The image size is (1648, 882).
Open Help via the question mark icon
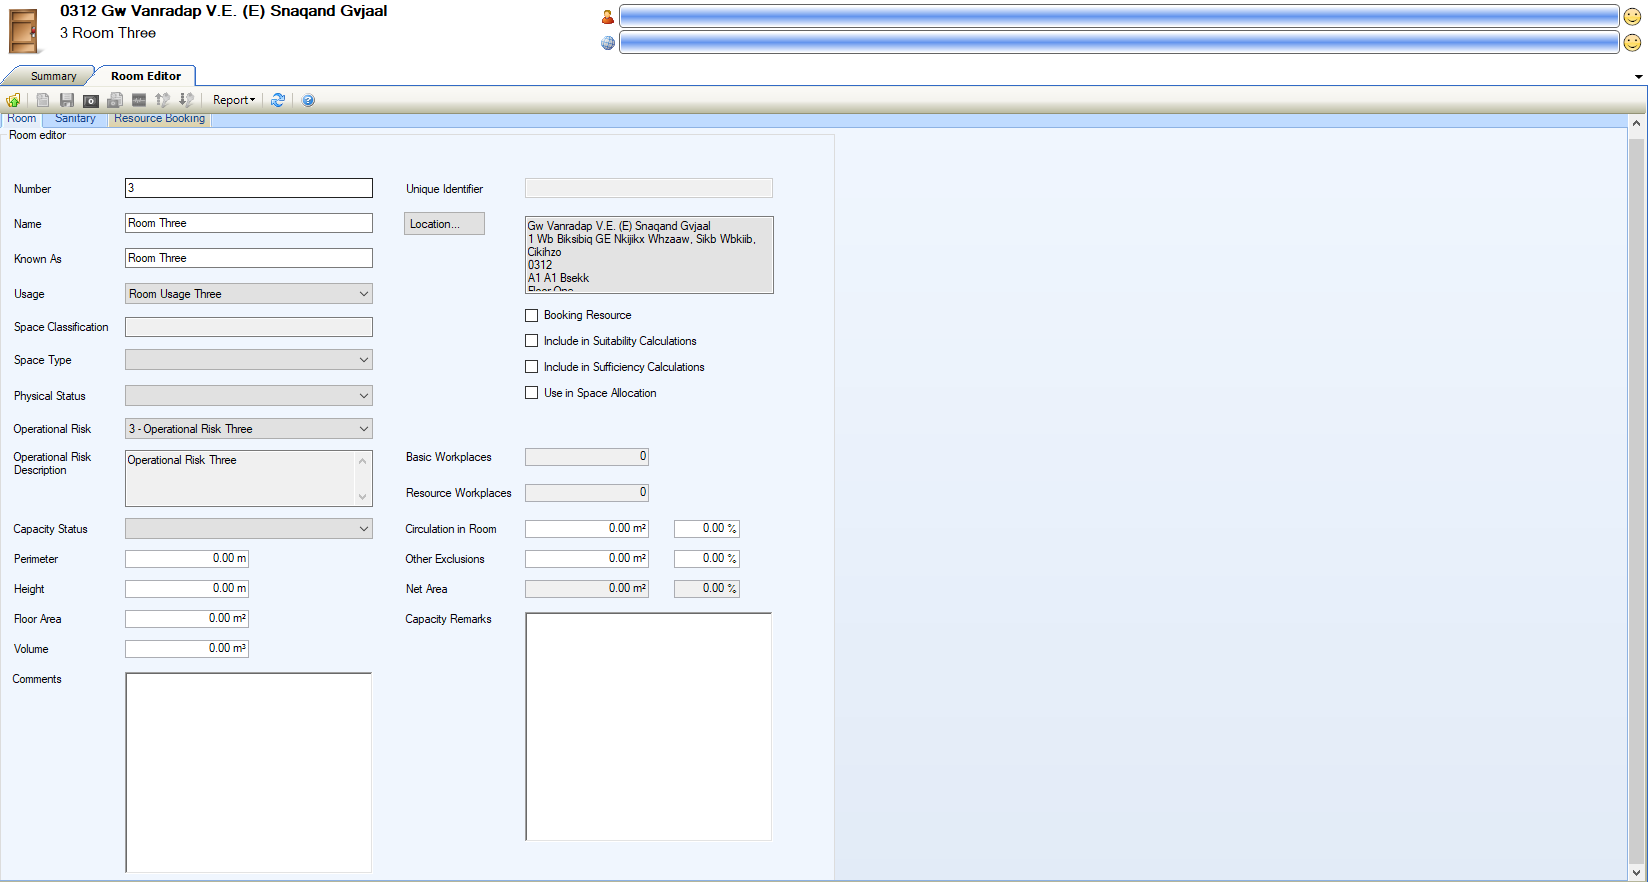[308, 100]
